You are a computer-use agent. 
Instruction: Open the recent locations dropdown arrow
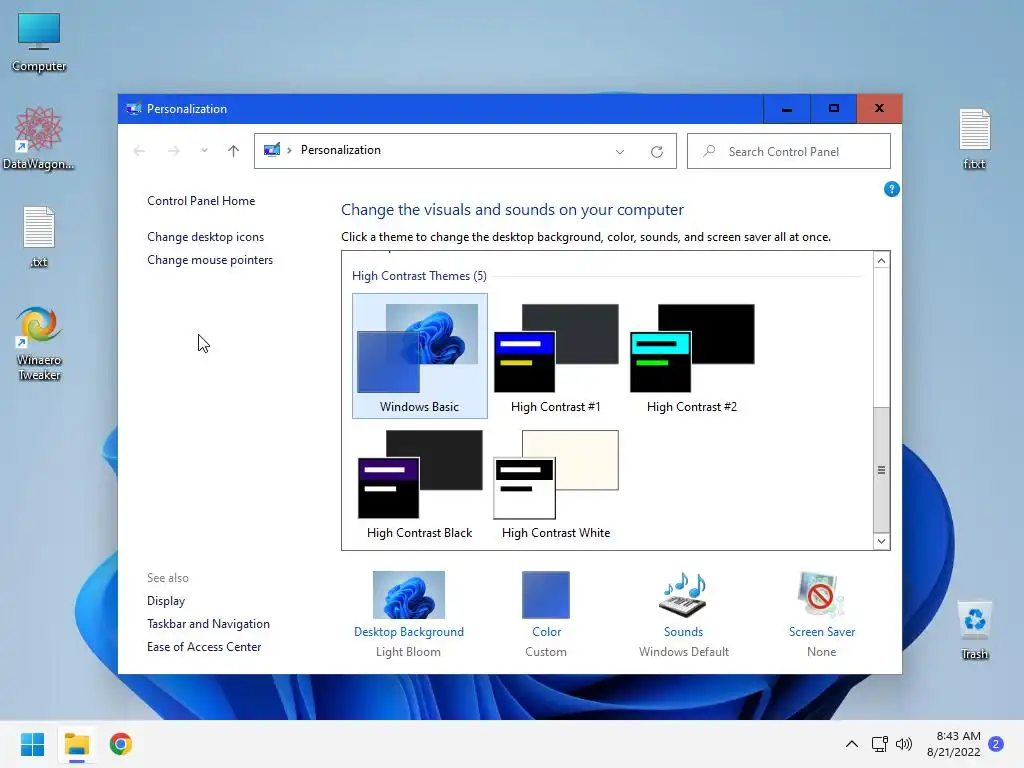click(x=204, y=151)
